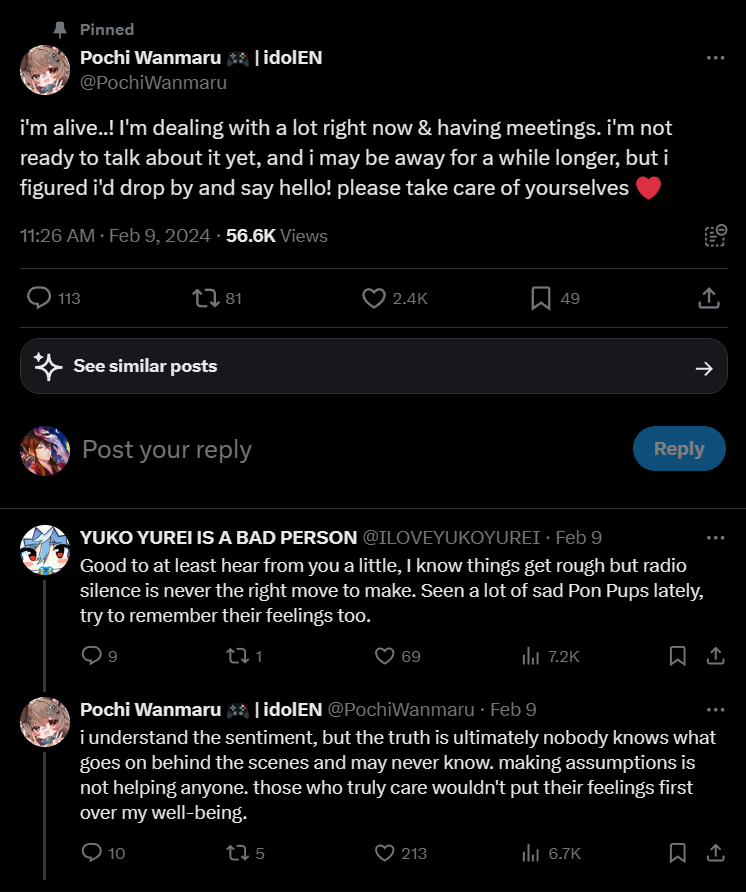Open more options on YUKO YUREI reply
This screenshot has height=892, width=746.
coord(714,538)
